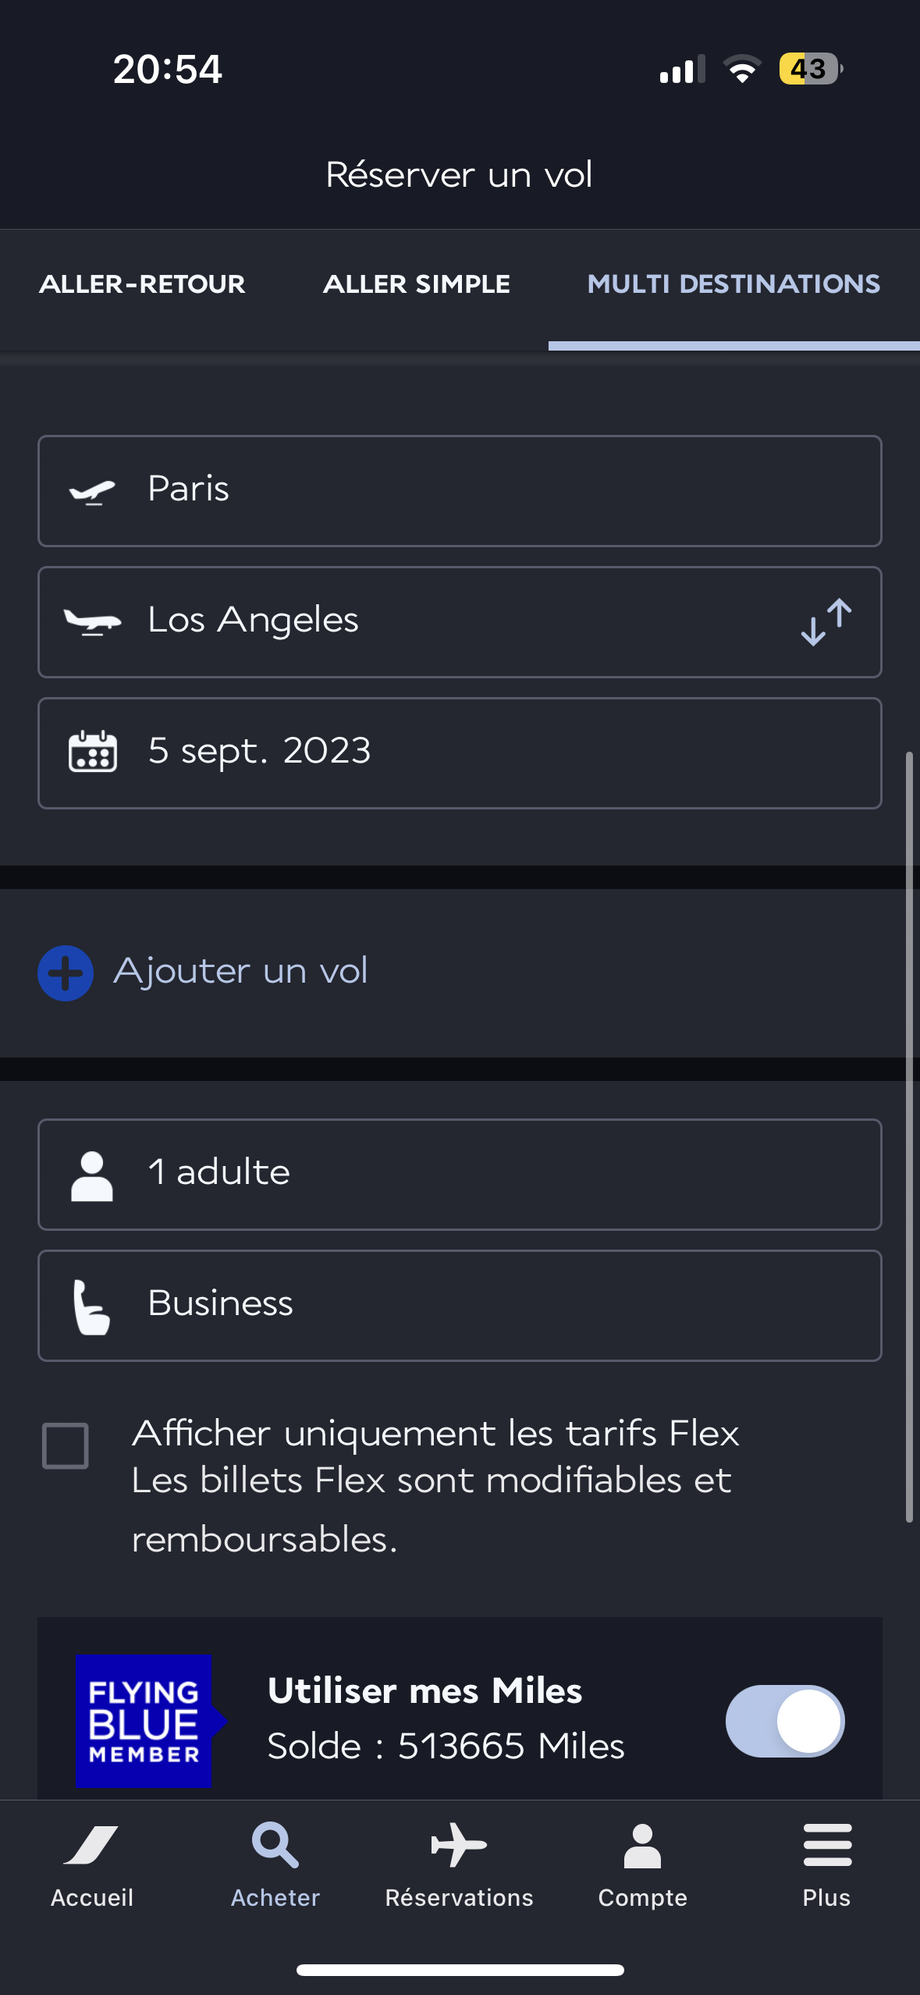Tap the Ajouter un vol link
920x1995 pixels.
(x=241, y=971)
